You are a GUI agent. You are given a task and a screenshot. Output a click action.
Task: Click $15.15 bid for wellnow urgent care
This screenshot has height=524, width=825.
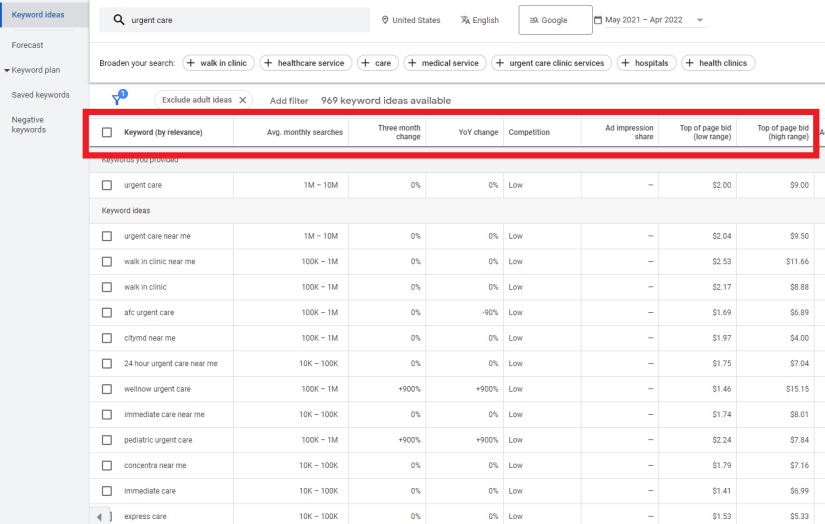click(798, 389)
